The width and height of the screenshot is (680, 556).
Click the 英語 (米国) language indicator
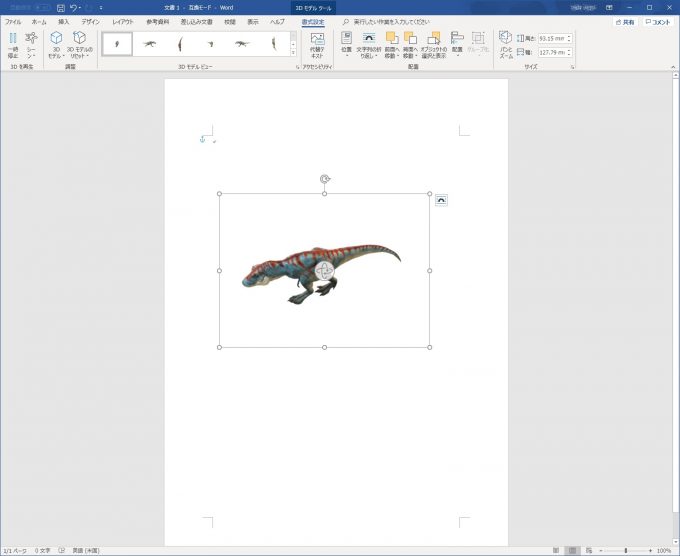pos(86,551)
